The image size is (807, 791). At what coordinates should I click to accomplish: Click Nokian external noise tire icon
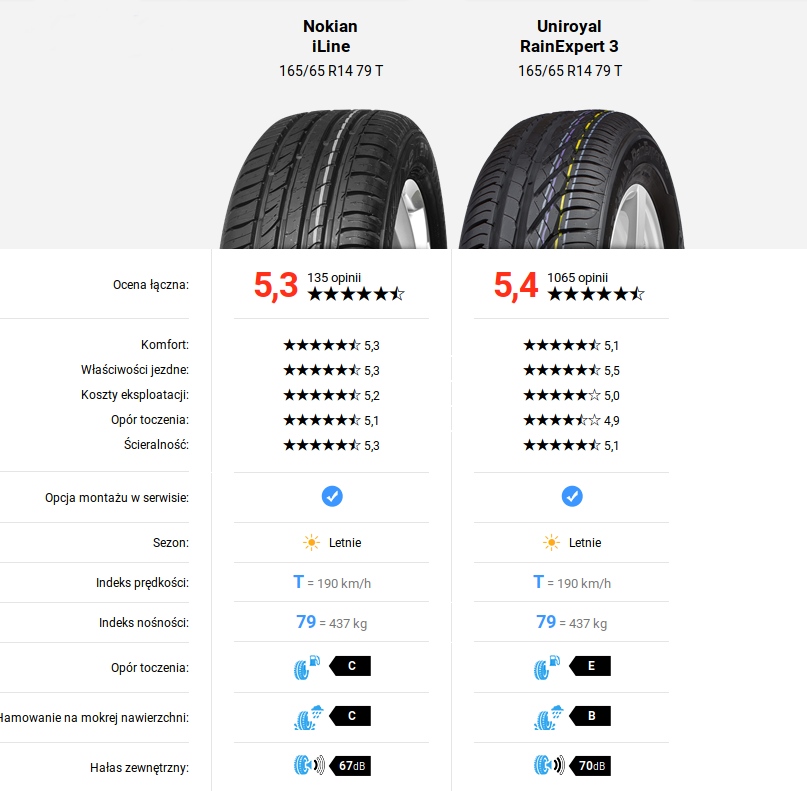[x=308, y=766]
